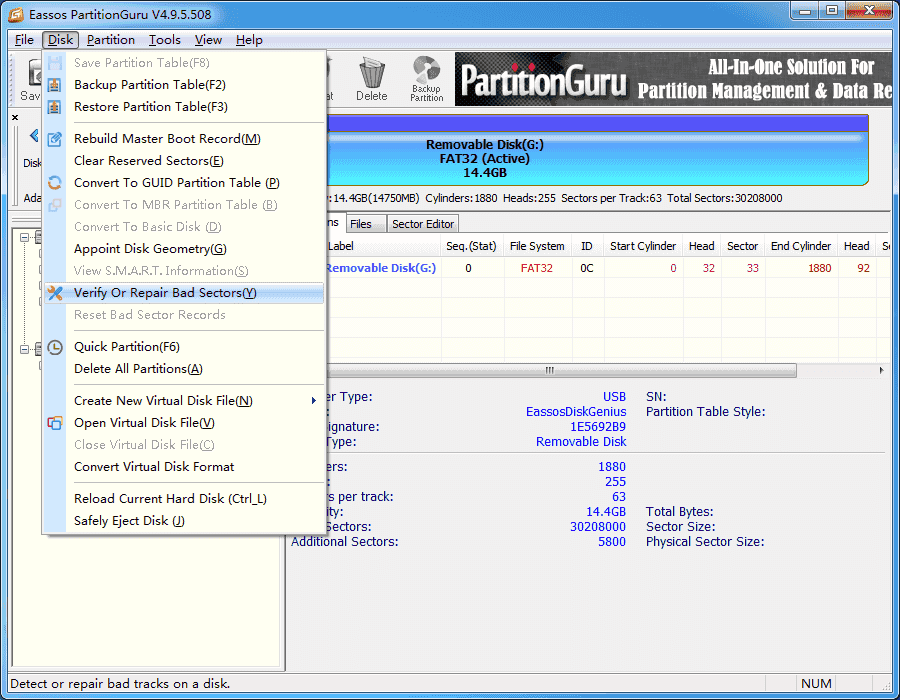
Task: Click the Rebuild Master Boot Record icon
Action: click(55, 139)
